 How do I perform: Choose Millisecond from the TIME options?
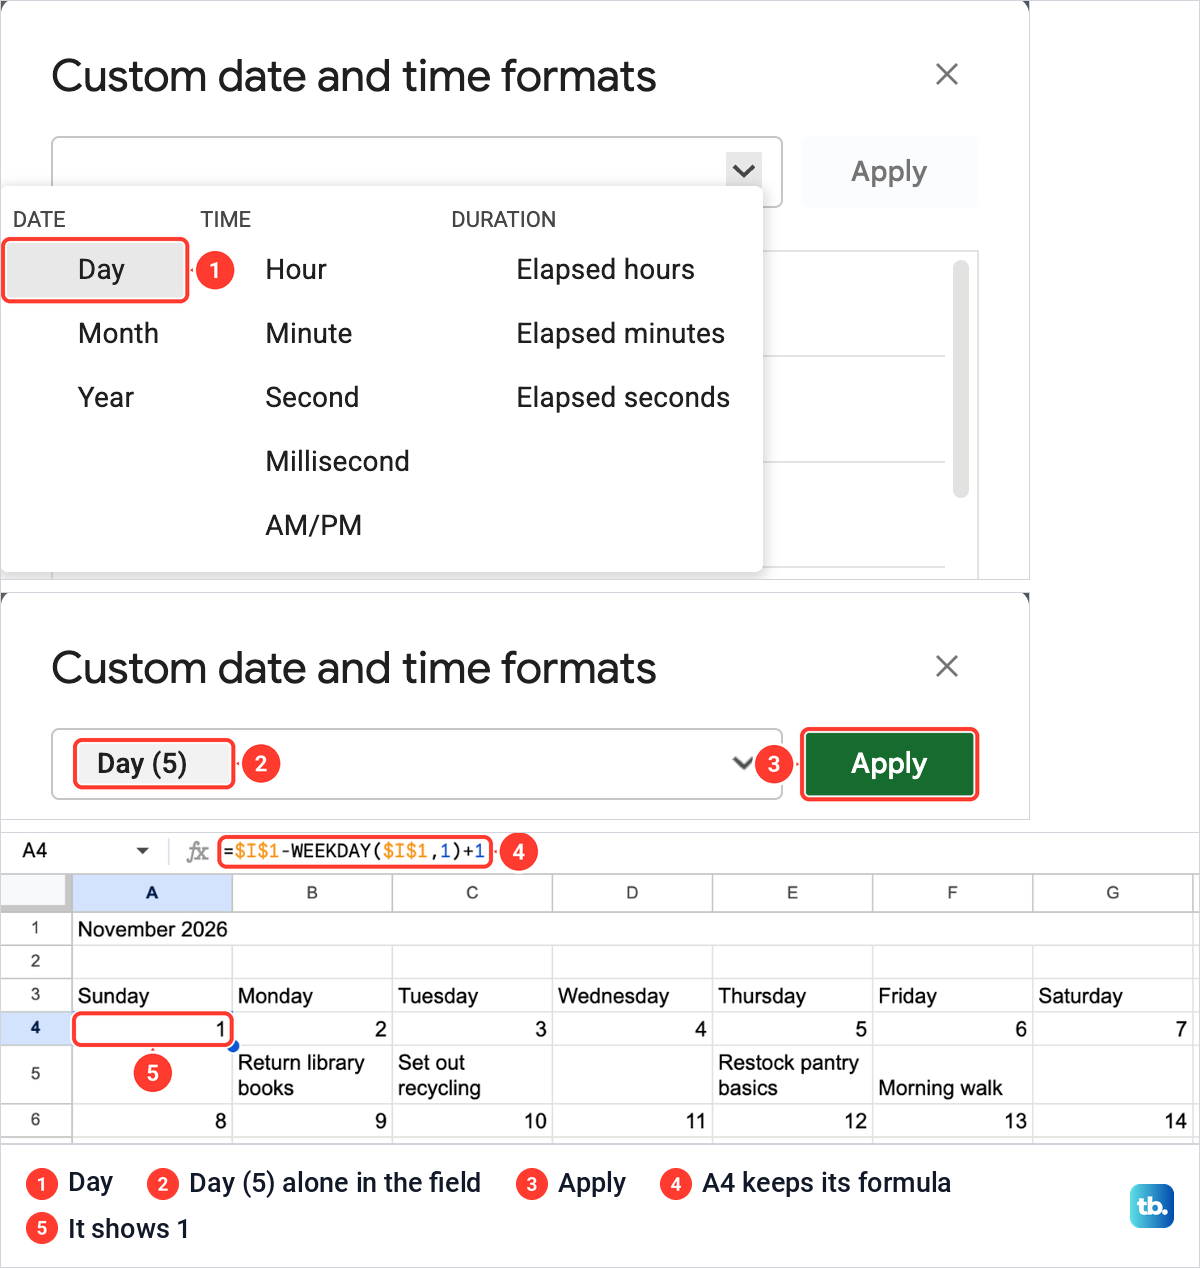click(338, 462)
